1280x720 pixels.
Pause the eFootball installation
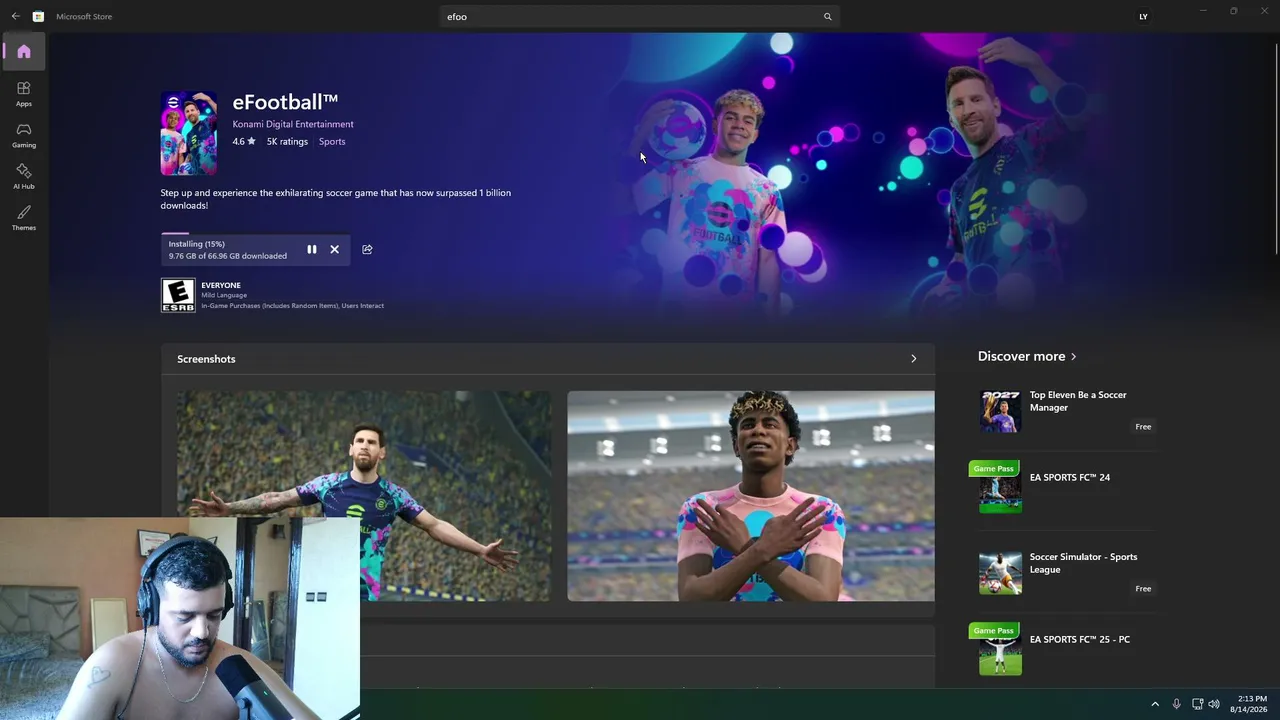(x=312, y=249)
